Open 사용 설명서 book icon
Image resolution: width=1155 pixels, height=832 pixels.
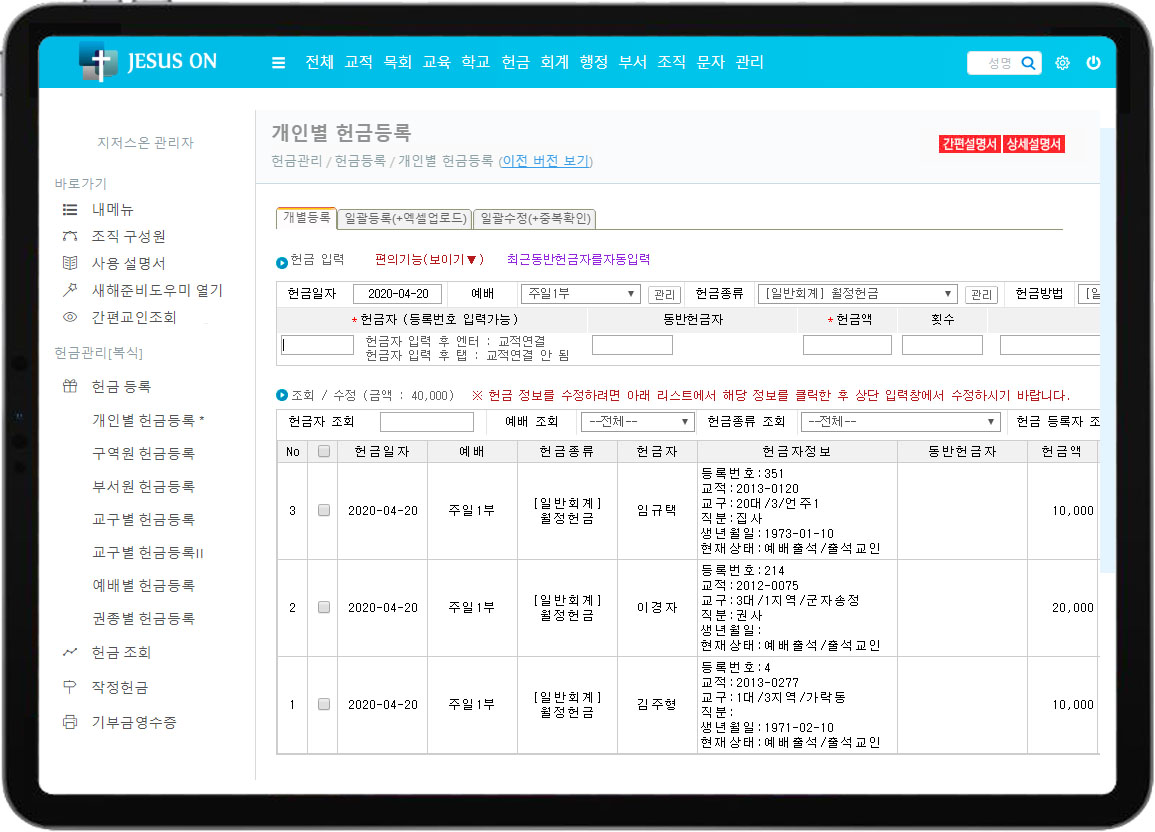70,264
